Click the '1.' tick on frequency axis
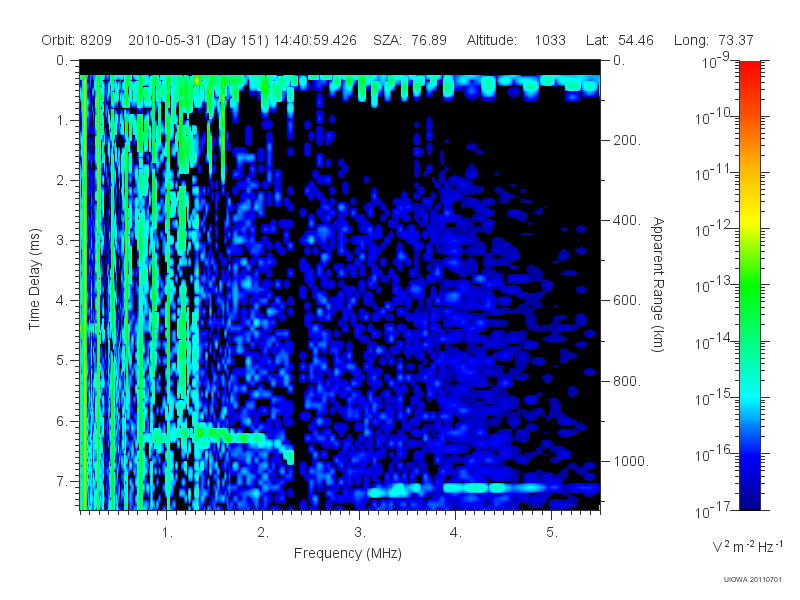Screen dimensions: 800x600 [x=167, y=533]
